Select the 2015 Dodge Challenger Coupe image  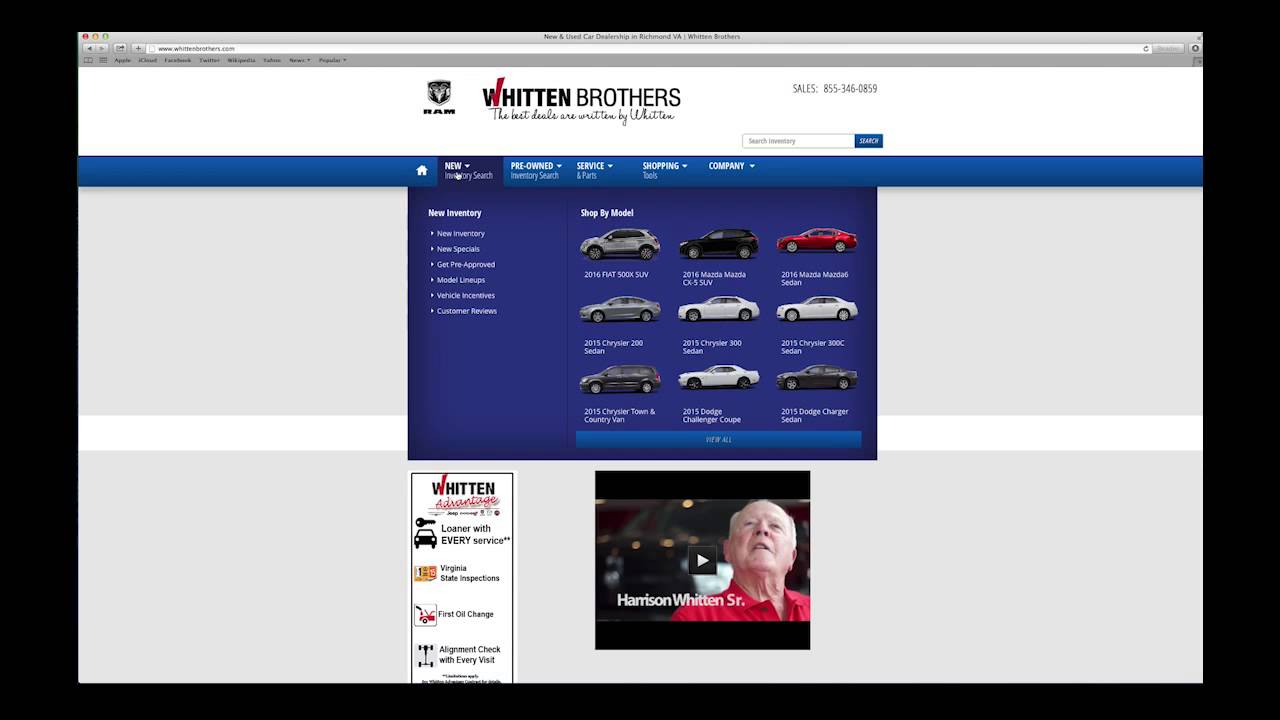(x=718, y=377)
